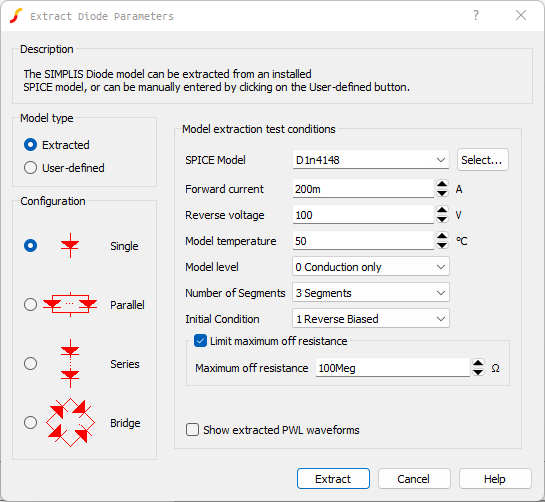
Task: Click the Parallel diodes configuration icon
Action: coord(70,305)
